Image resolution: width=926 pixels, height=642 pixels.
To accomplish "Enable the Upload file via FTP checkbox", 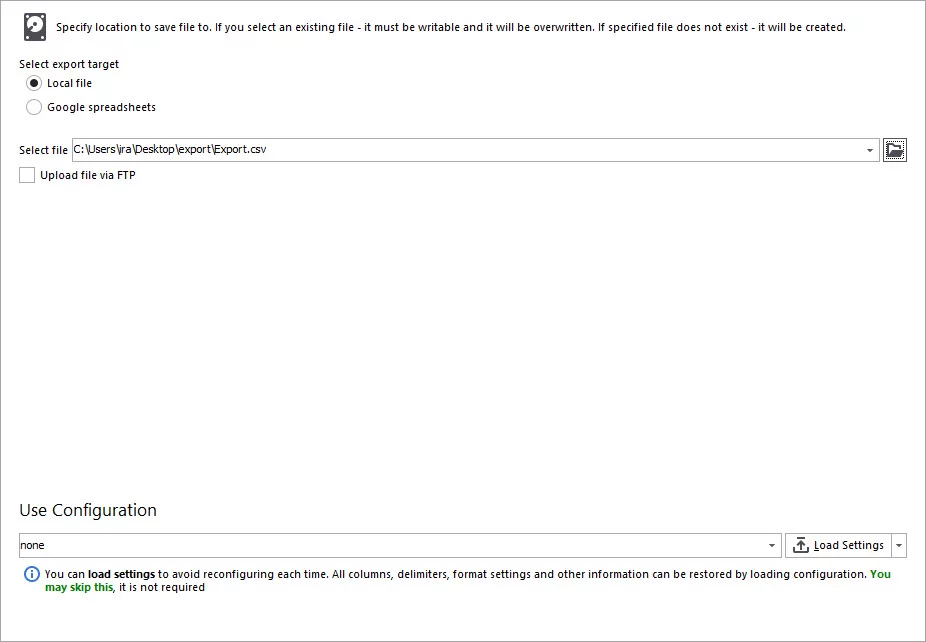I will (27, 175).
